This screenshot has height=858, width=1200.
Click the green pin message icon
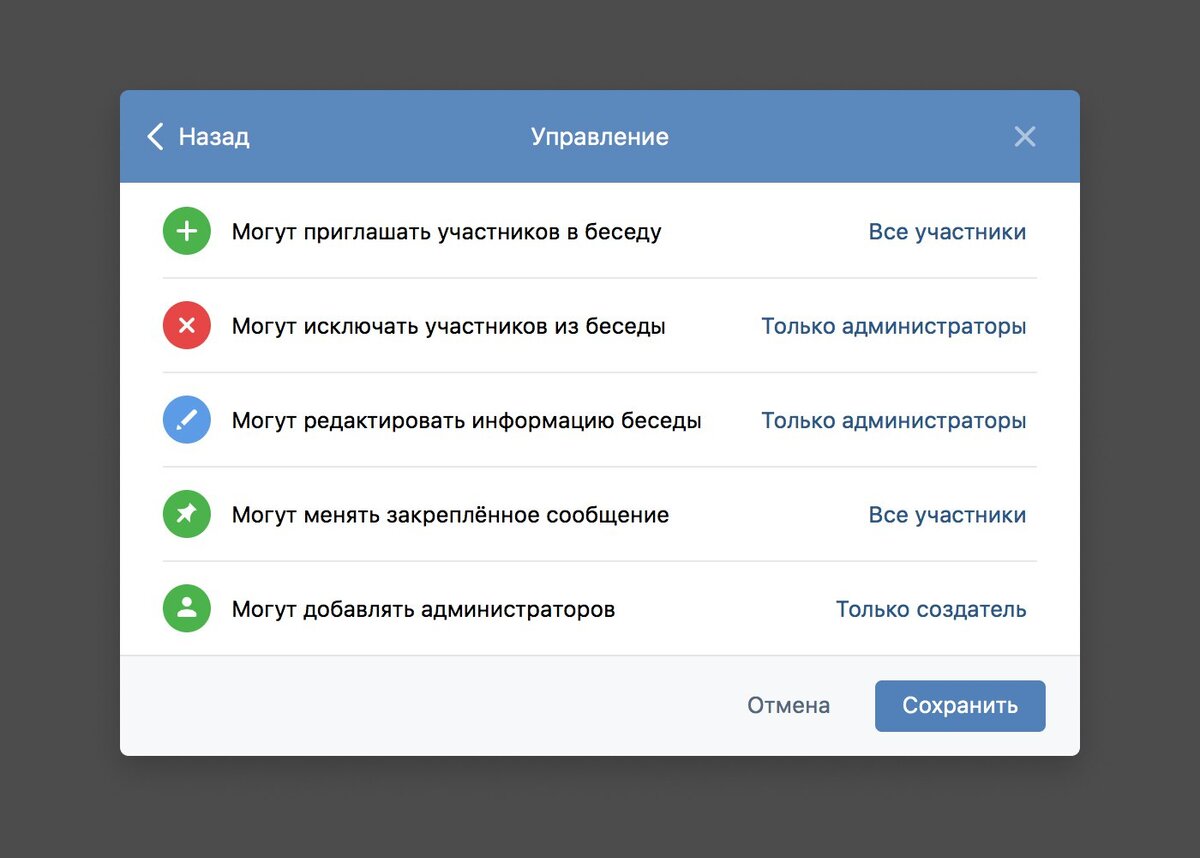(187, 515)
